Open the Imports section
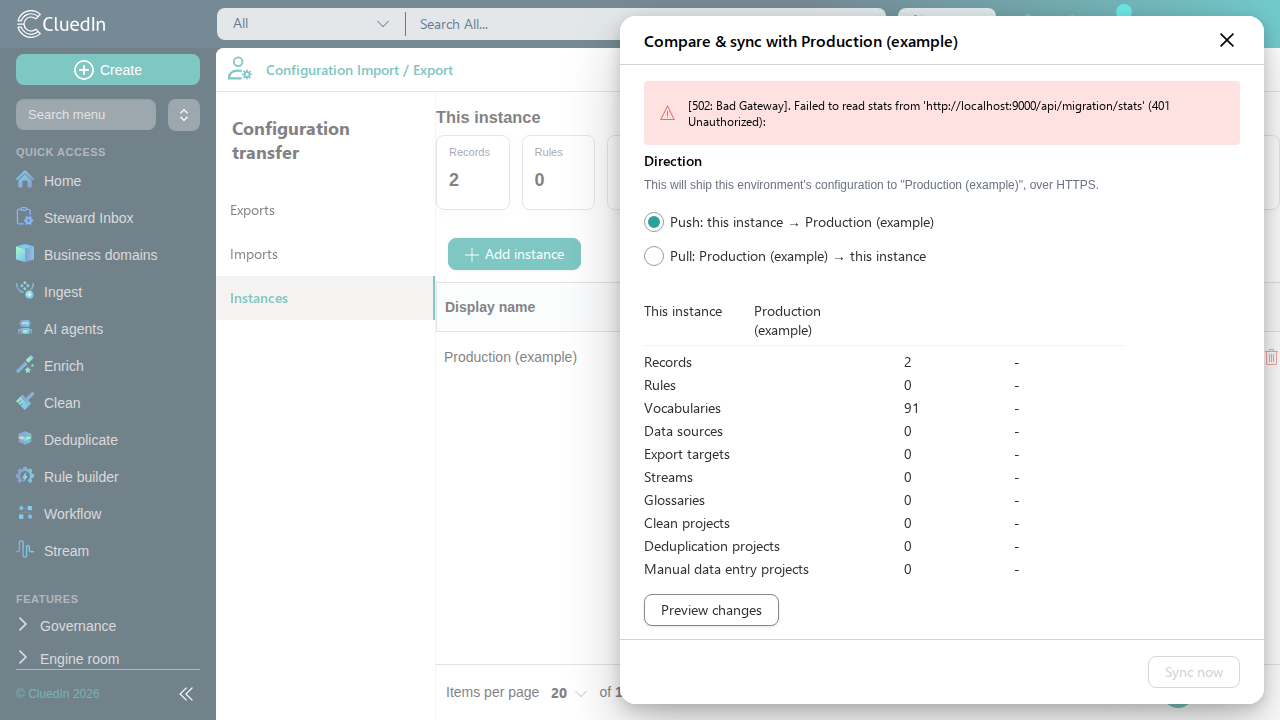The width and height of the screenshot is (1280, 720). pos(325,254)
